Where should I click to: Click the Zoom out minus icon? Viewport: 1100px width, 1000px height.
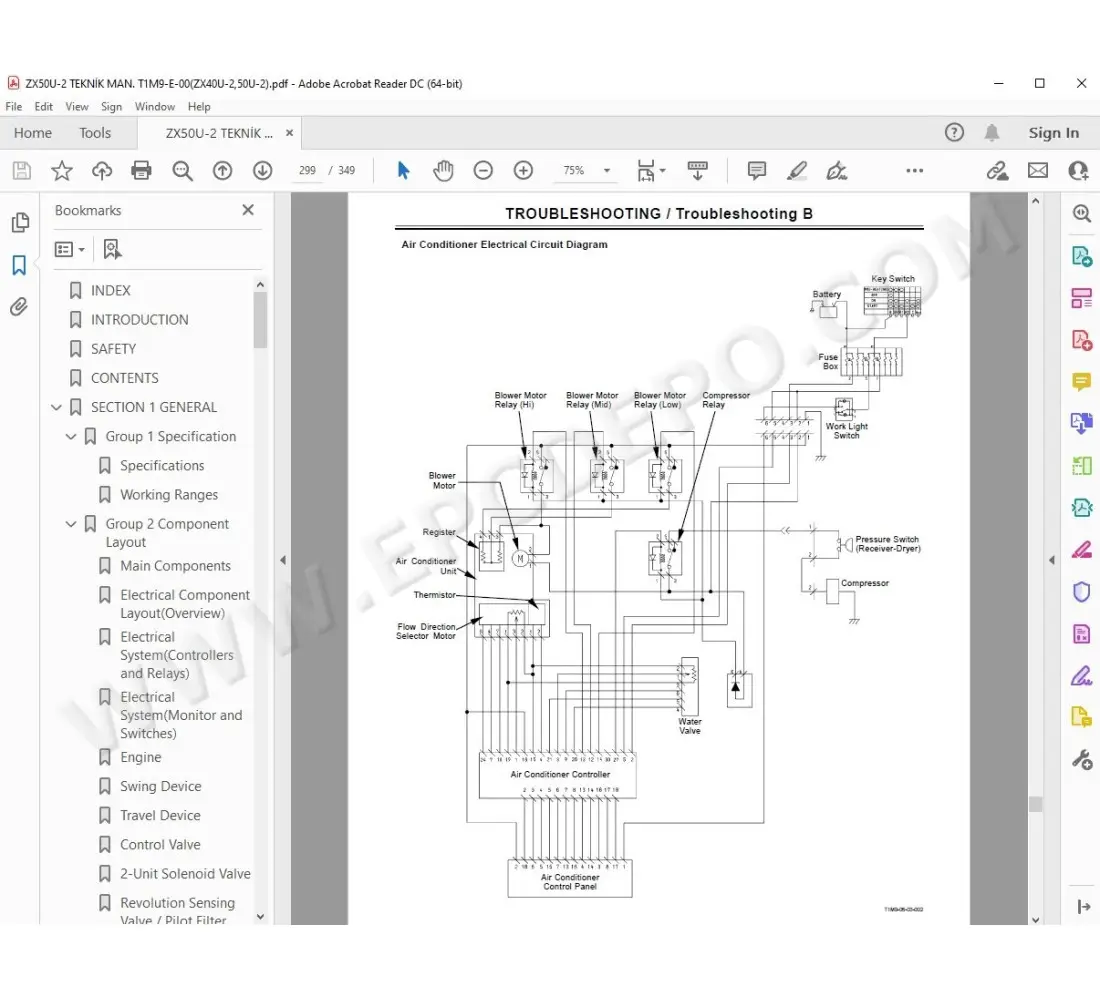click(x=483, y=171)
